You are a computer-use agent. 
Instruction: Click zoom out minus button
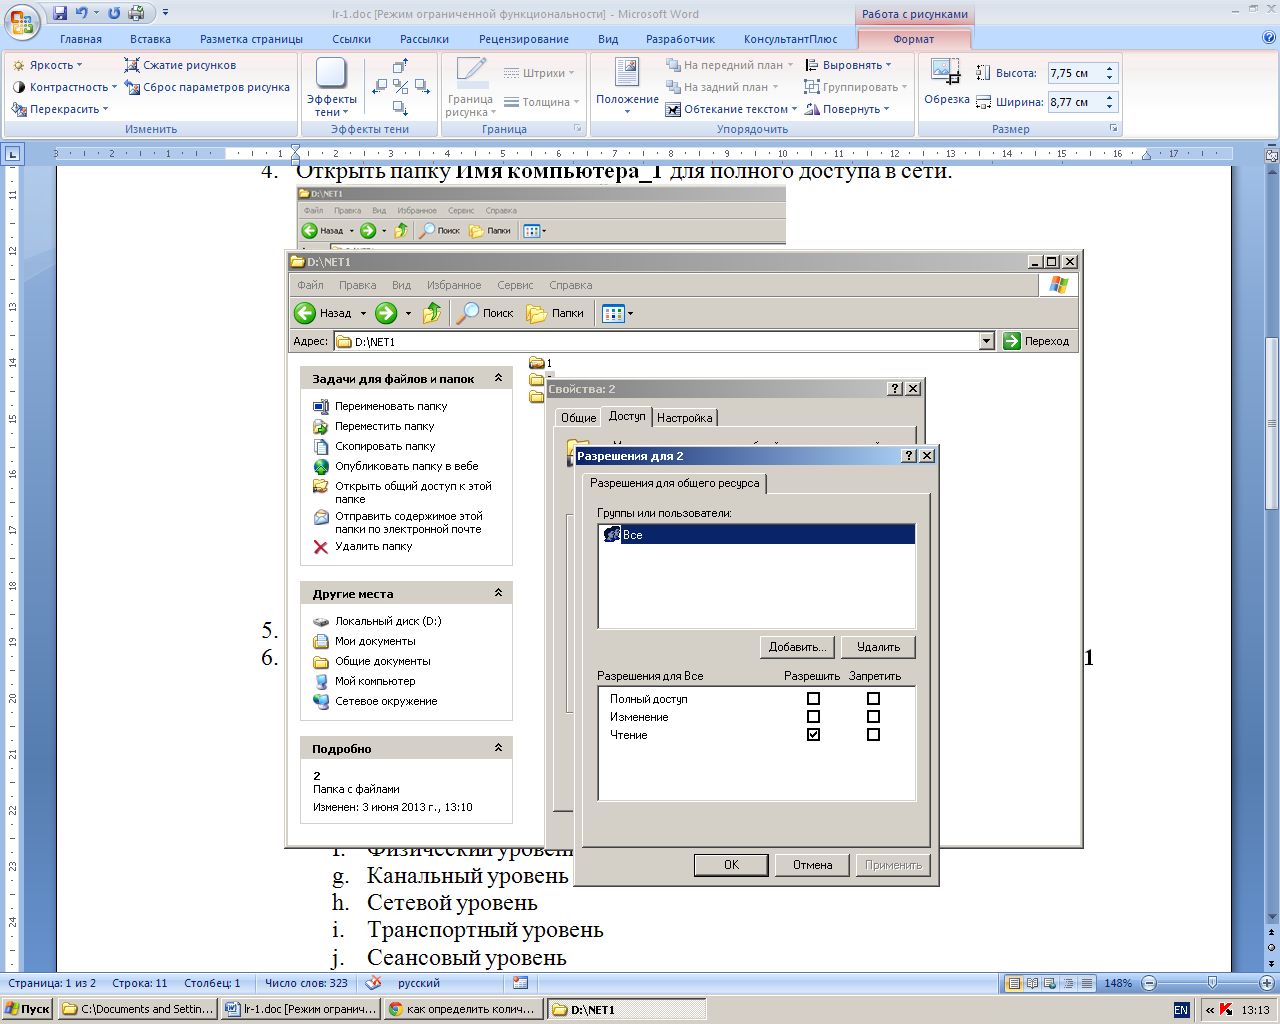(1149, 983)
